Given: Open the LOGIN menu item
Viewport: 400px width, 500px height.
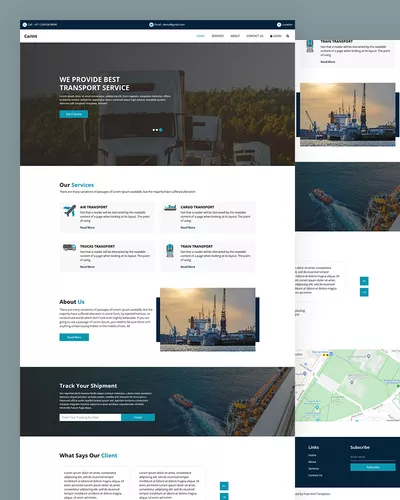Looking at the screenshot, I should coord(276,36).
